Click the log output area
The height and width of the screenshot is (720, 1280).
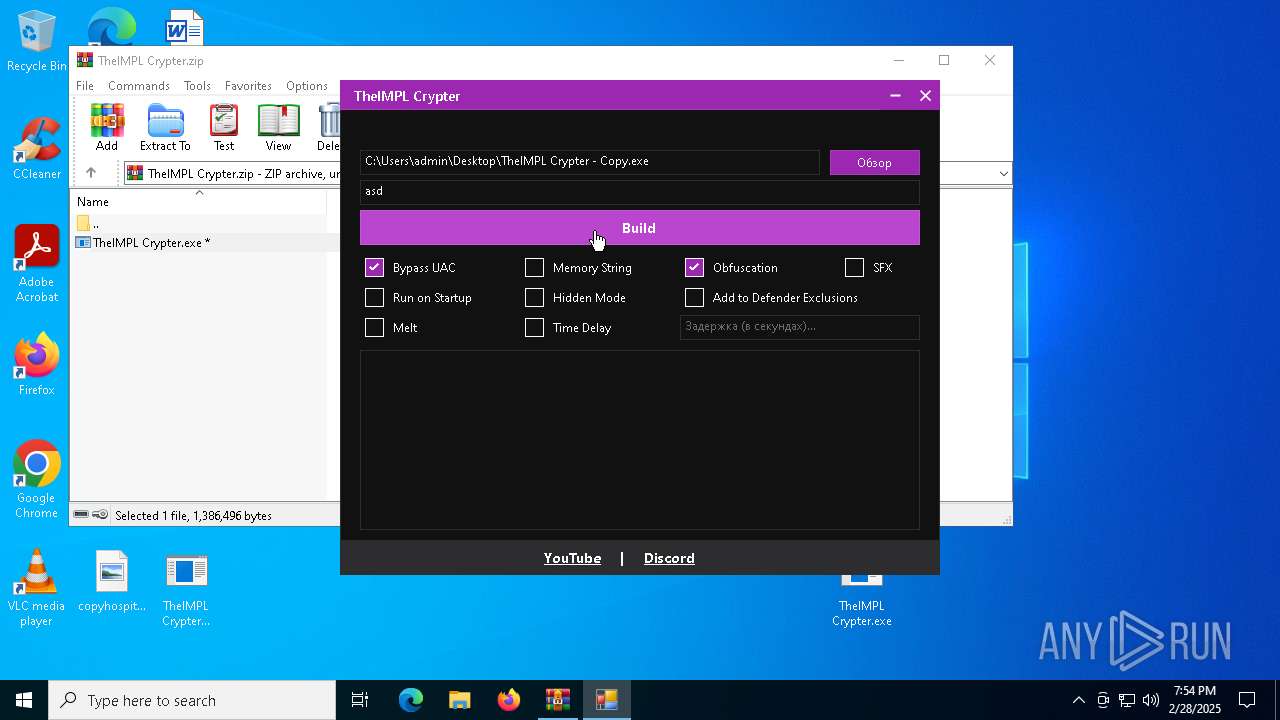[639, 440]
